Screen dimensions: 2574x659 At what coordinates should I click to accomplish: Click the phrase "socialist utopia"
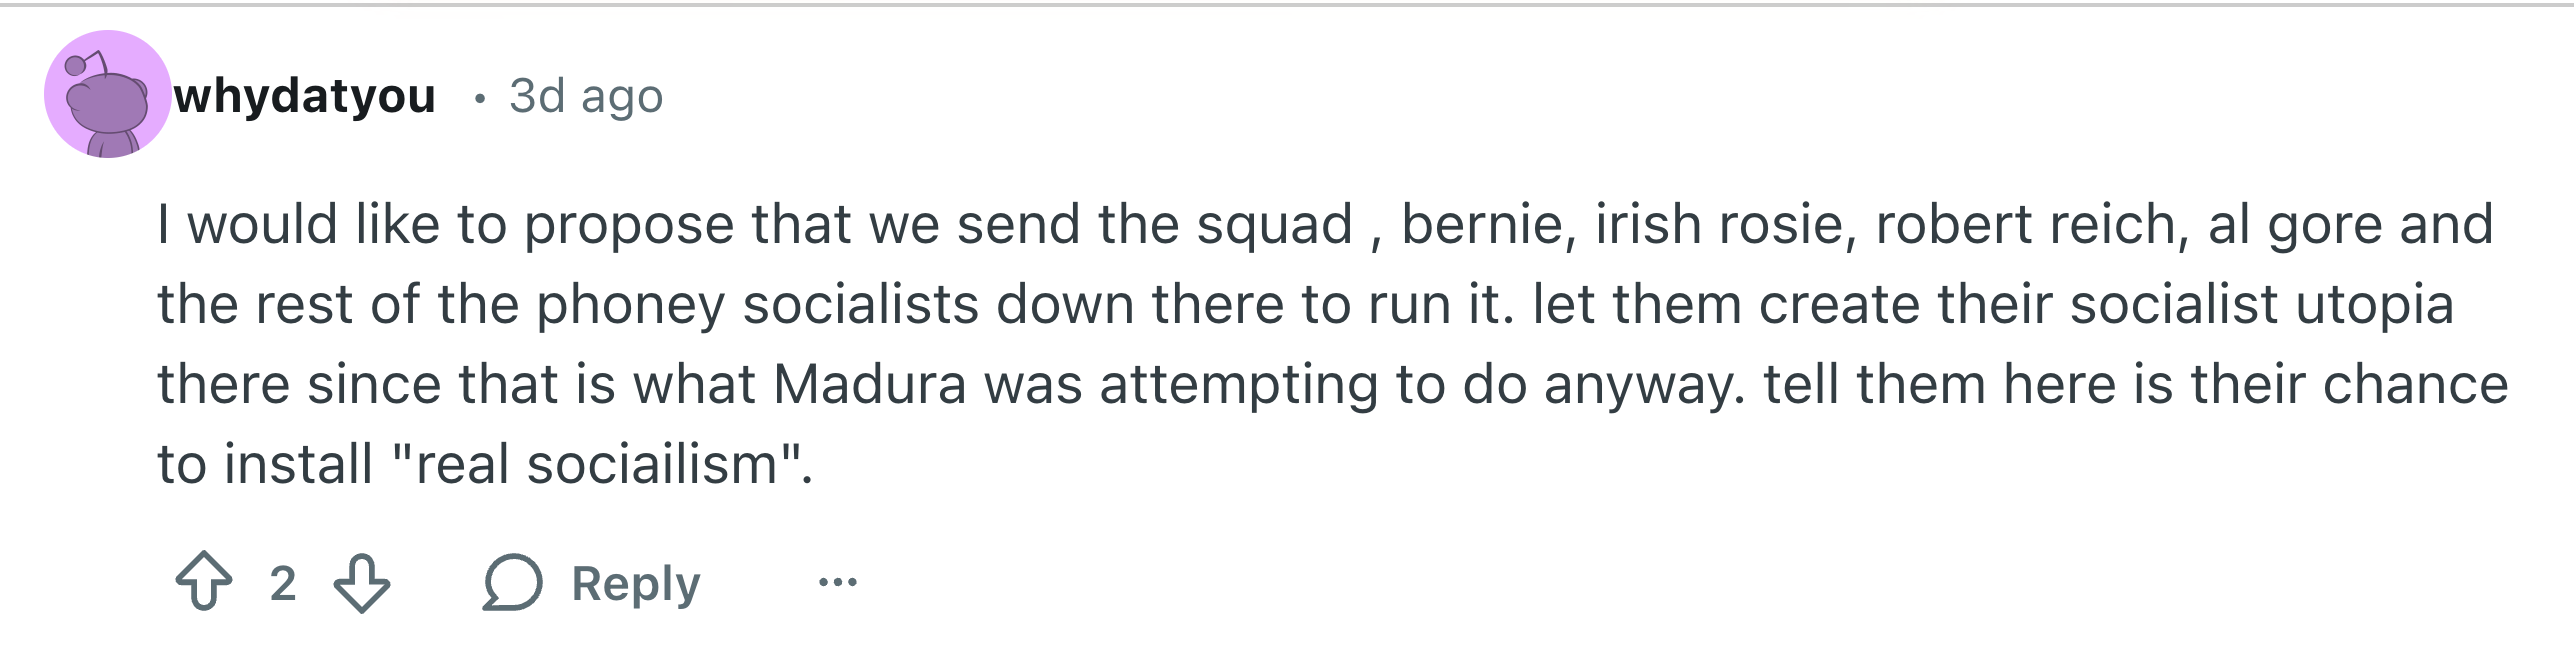tap(2262, 305)
